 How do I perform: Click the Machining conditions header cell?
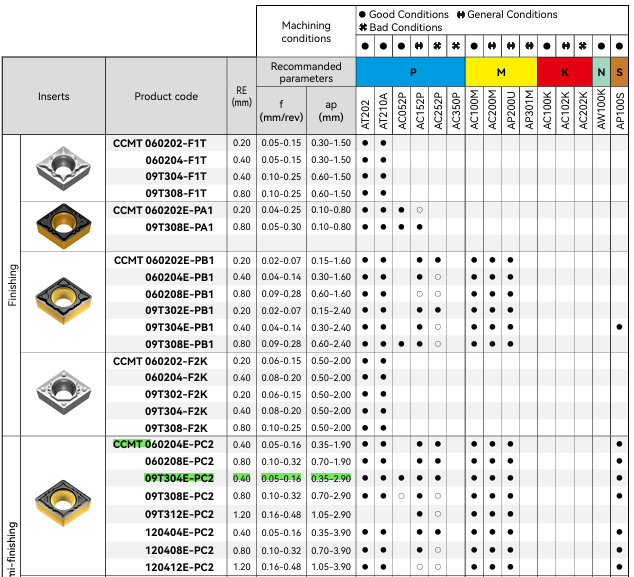[x=306, y=32]
